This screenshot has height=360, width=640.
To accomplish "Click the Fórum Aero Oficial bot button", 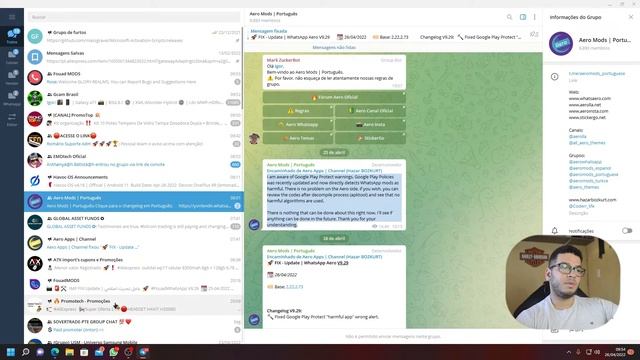I will (334, 97).
